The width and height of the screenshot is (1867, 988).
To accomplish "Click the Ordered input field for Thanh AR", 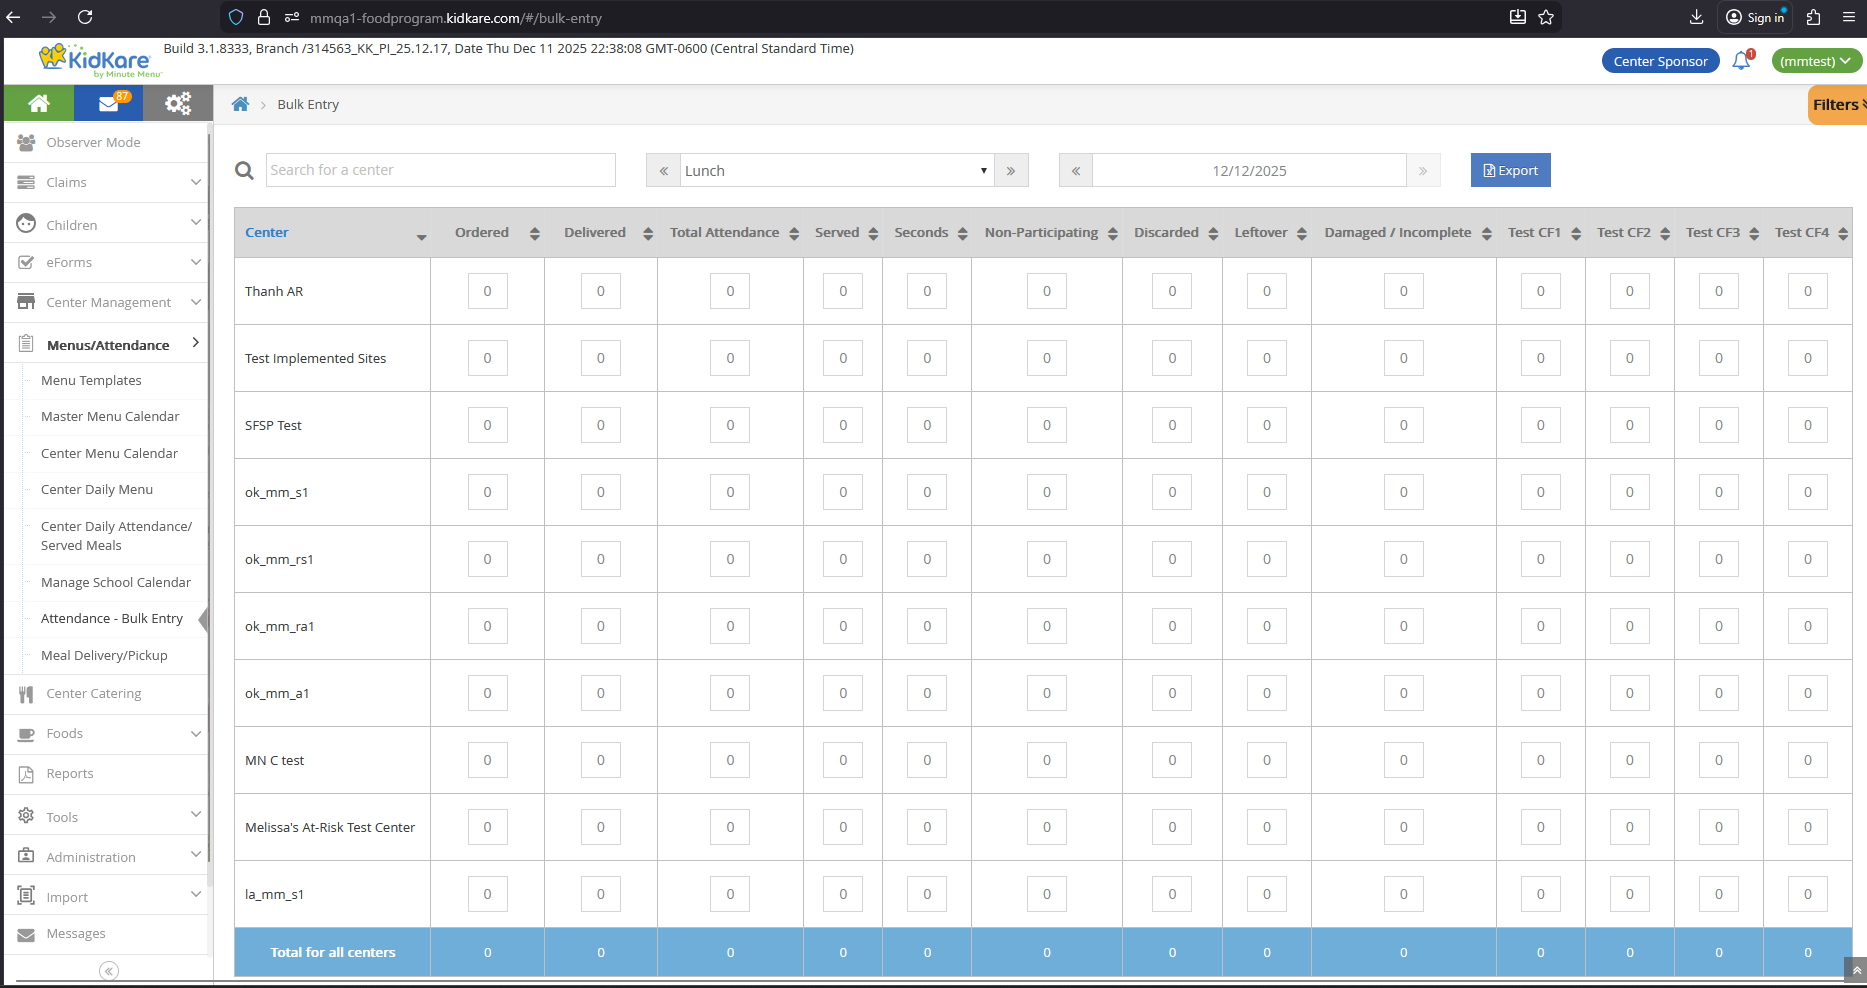I will pos(487,291).
